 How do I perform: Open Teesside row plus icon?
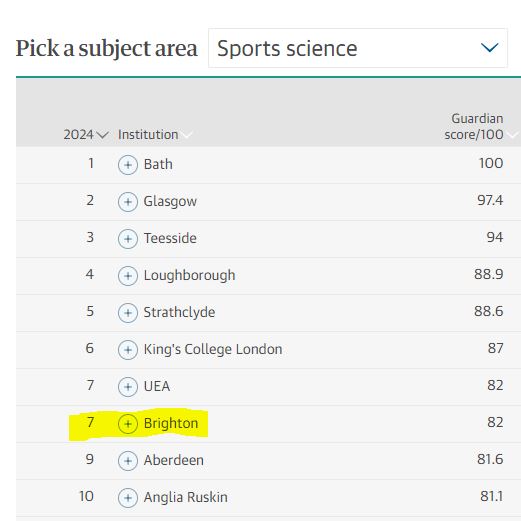(x=128, y=239)
